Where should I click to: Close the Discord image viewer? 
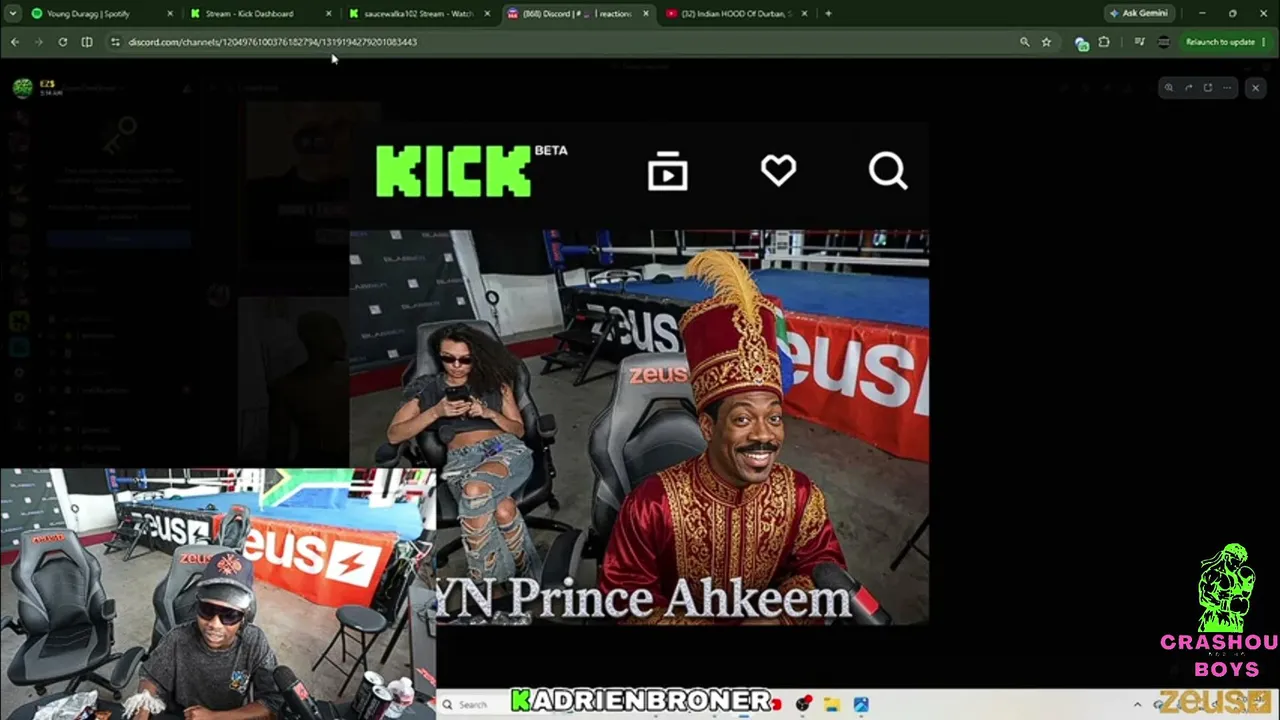click(1255, 88)
